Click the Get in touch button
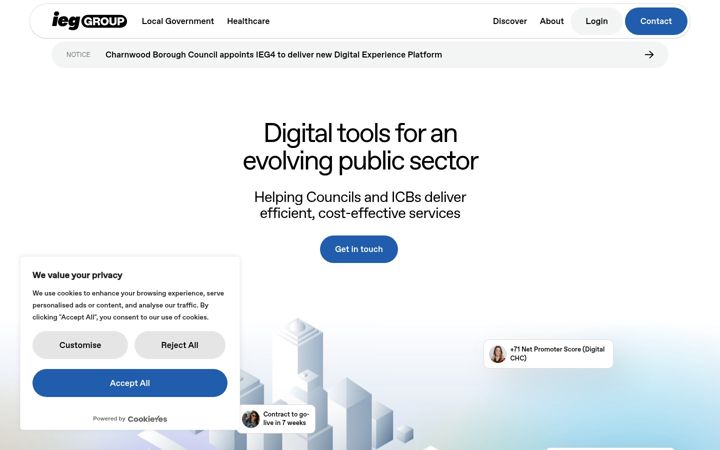Image resolution: width=720 pixels, height=450 pixels. pos(359,249)
